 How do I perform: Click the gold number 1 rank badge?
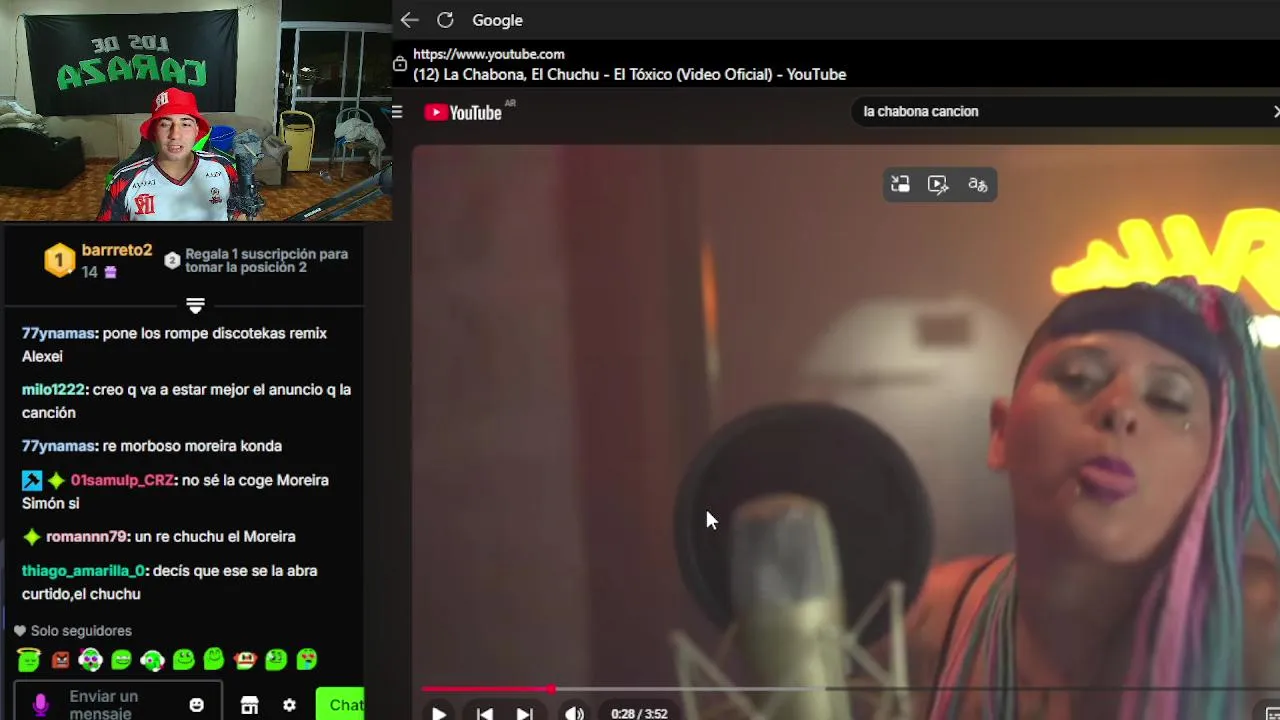tap(59, 260)
